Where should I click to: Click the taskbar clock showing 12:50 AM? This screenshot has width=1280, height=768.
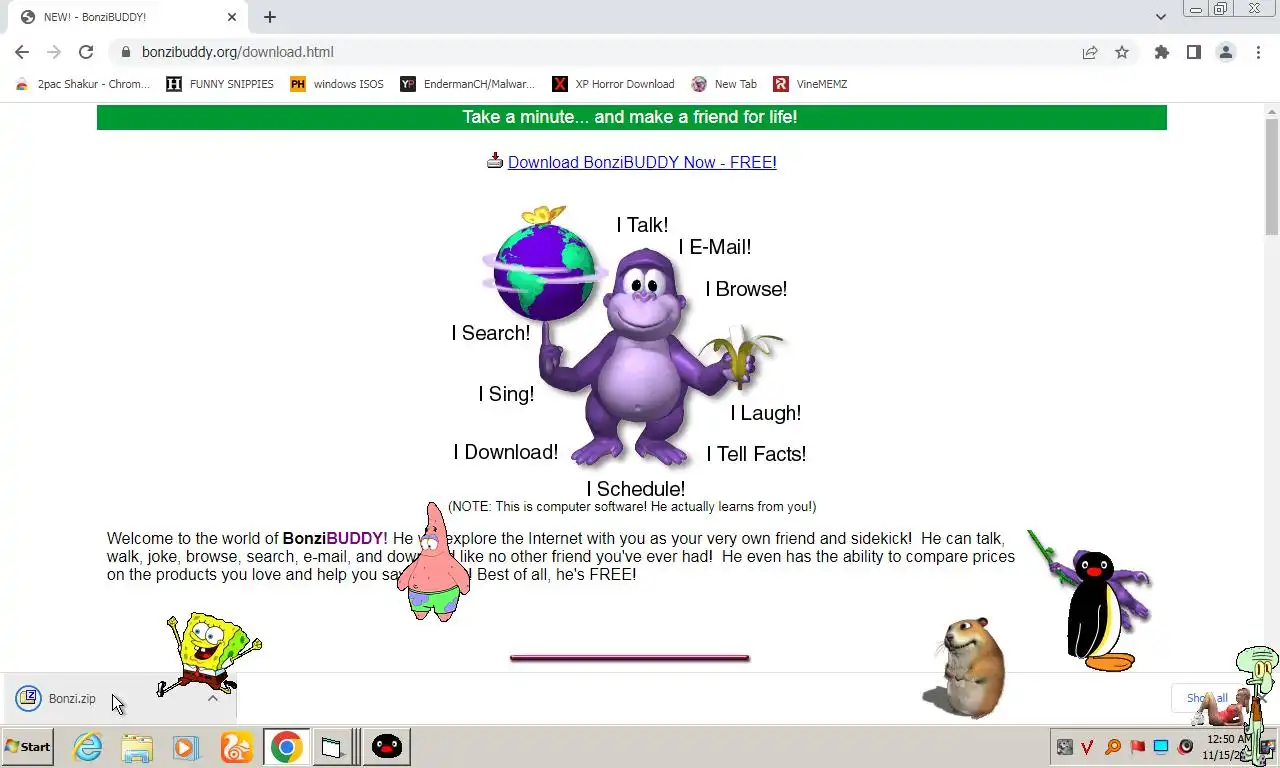(x=1226, y=747)
